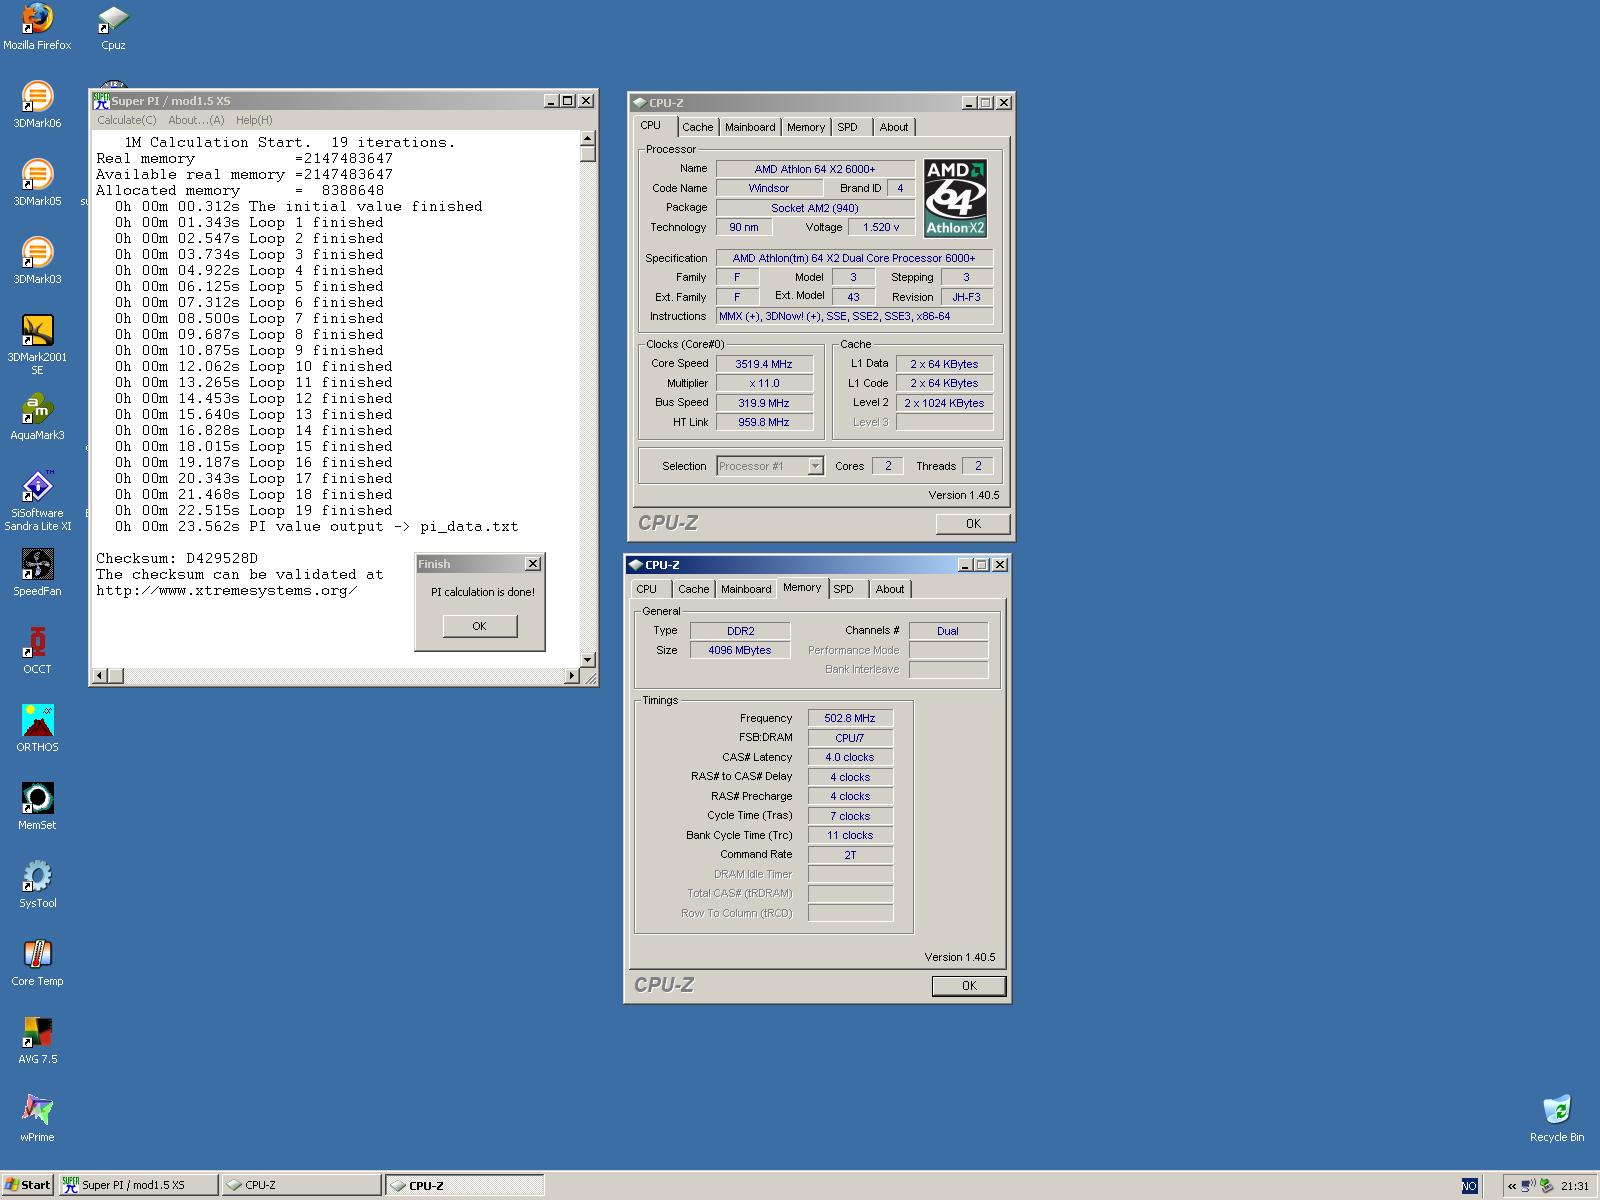
Task: Click the HT Link value 959.8 MHz
Action: tap(764, 423)
